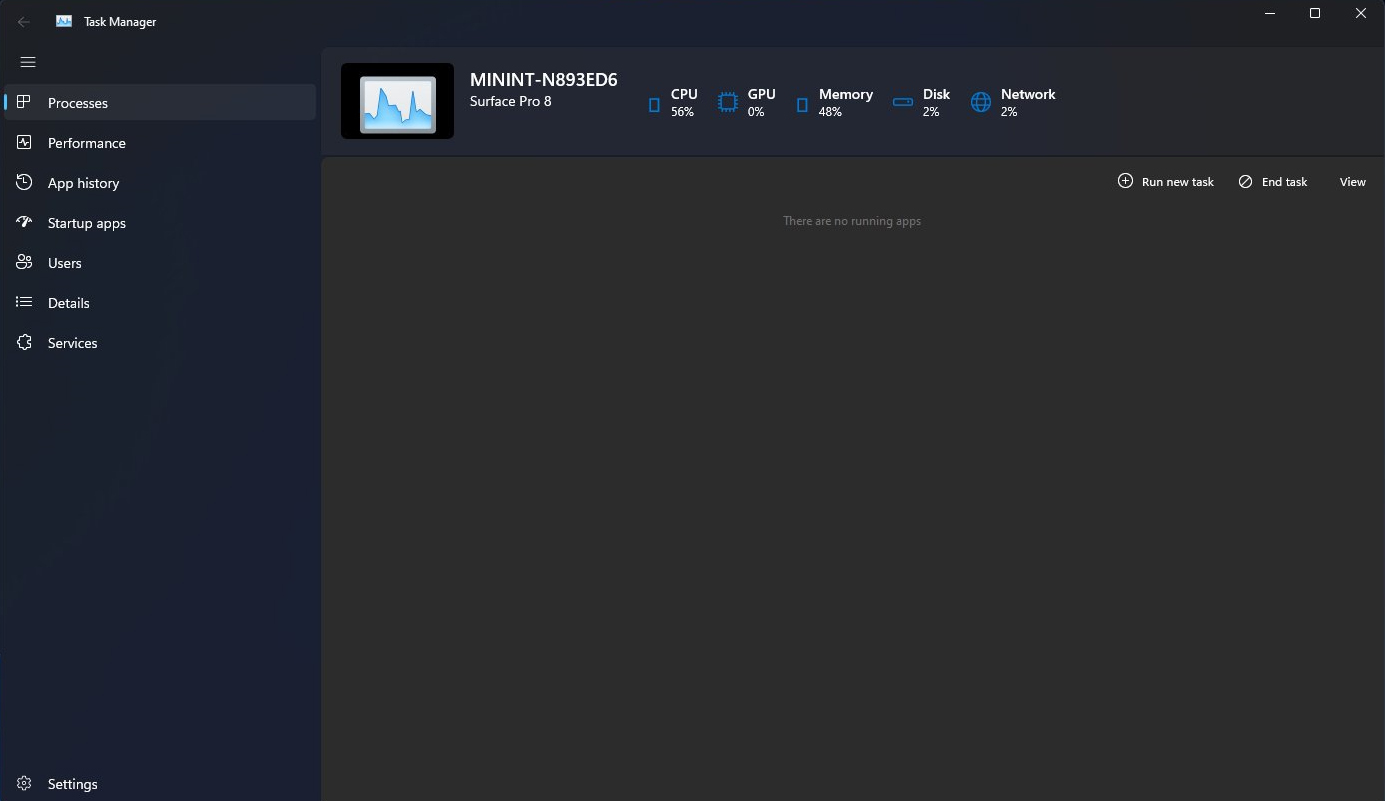Image resolution: width=1385 pixels, height=801 pixels.
Task: Click the Task Manager title bar icon
Action: [x=64, y=21]
